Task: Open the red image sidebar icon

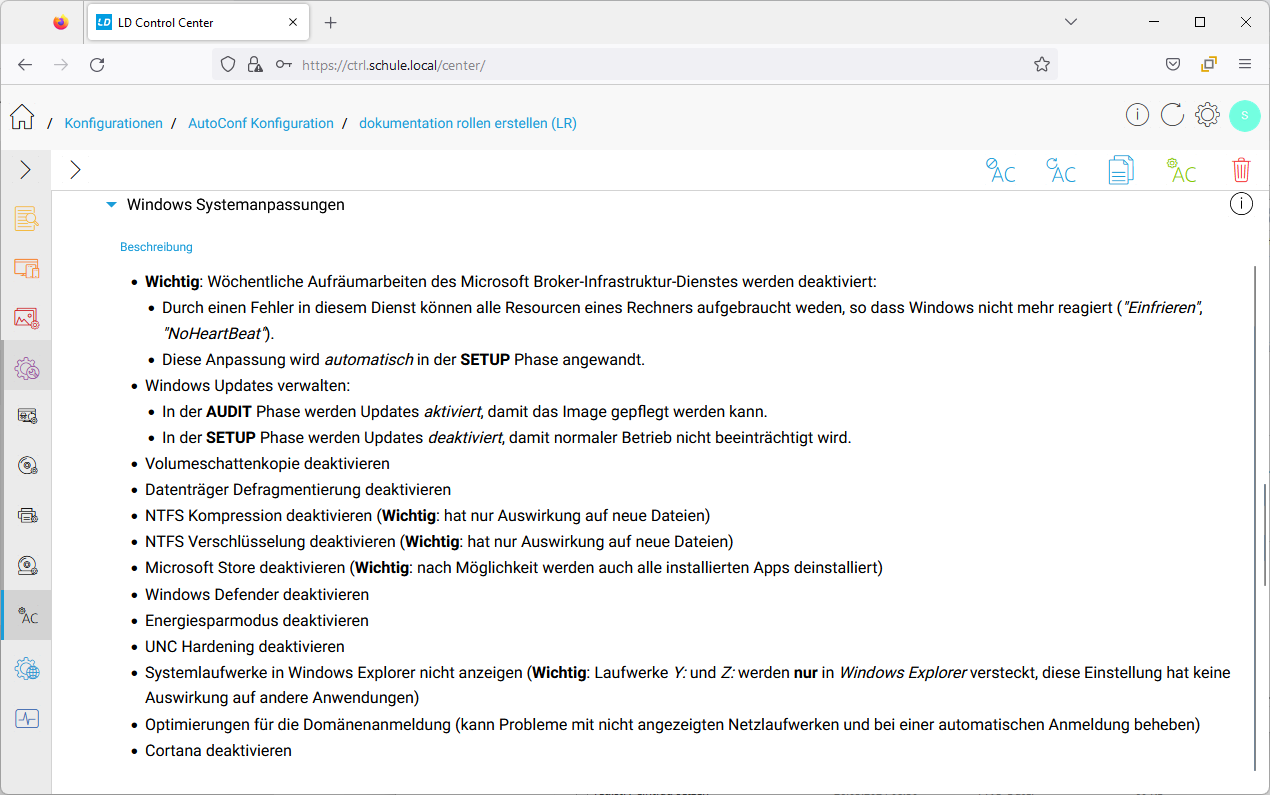Action: pos(26,318)
